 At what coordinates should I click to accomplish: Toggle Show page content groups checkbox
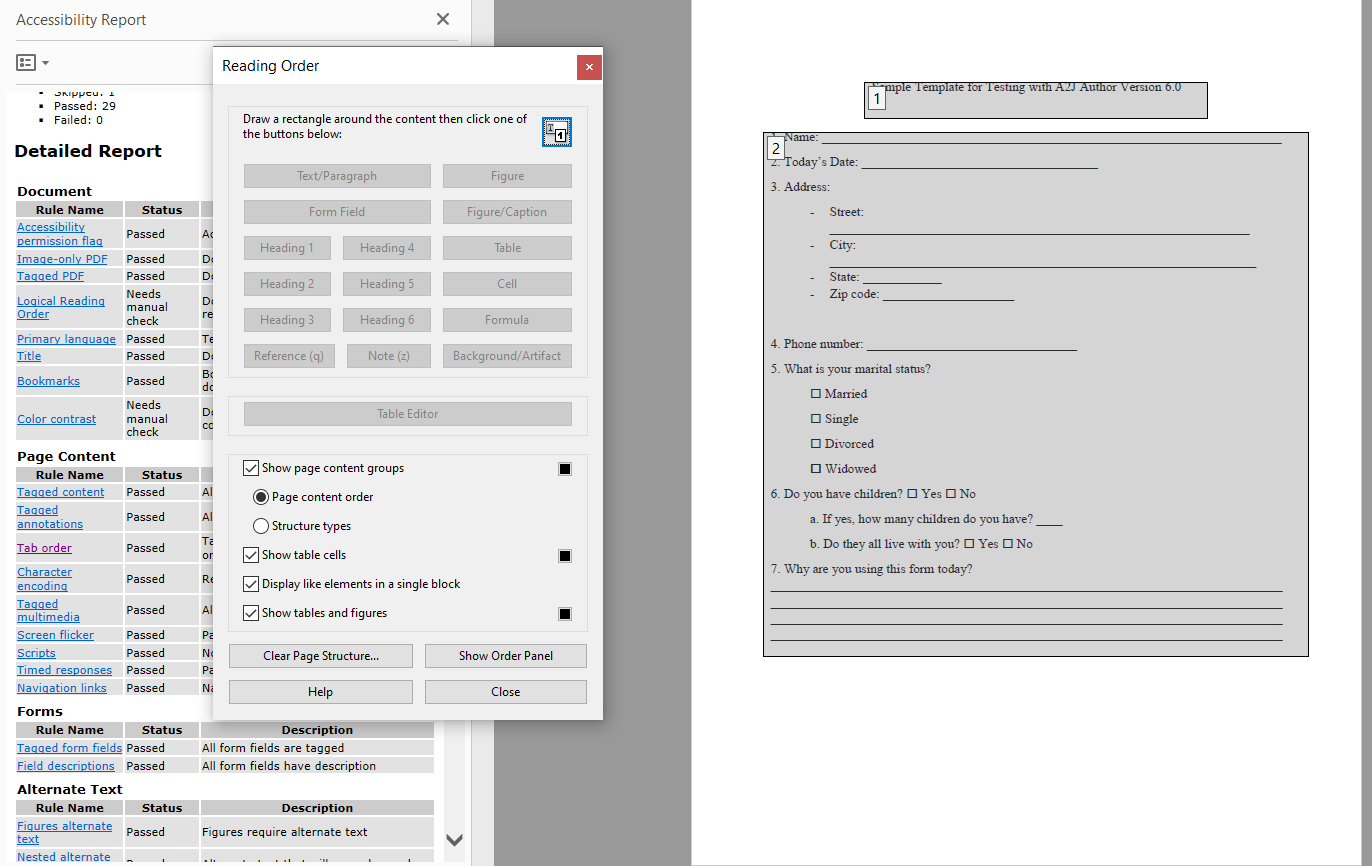pos(251,468)
